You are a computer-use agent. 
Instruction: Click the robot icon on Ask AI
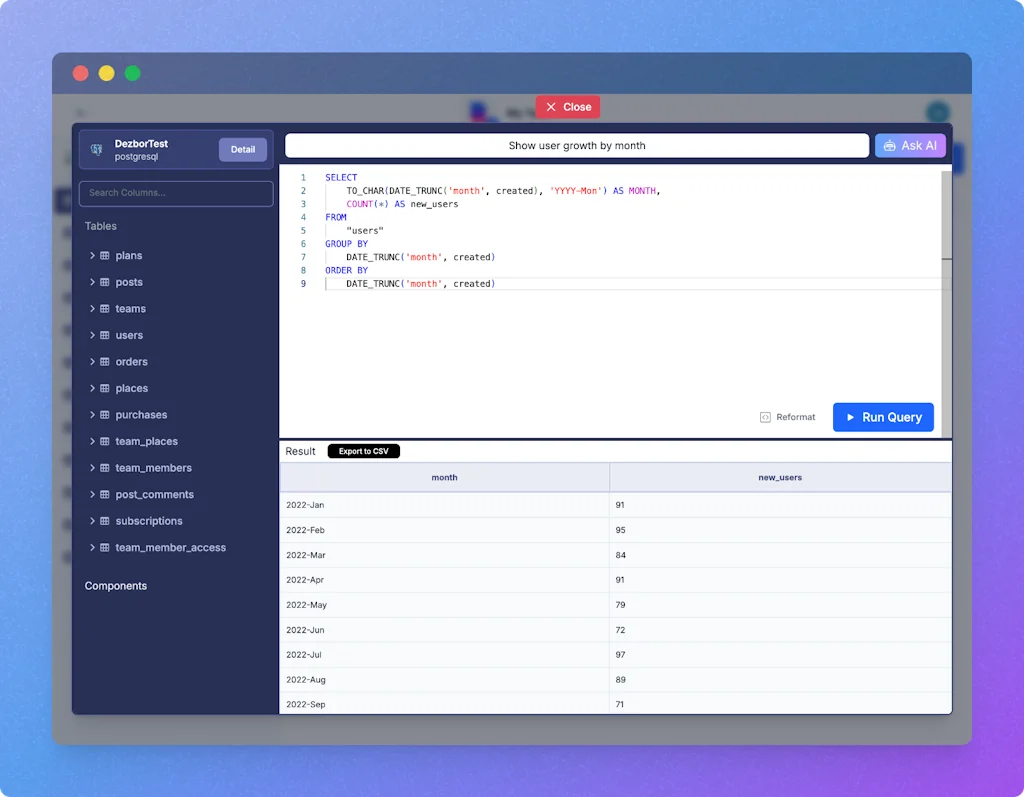[x=889, y=146]
